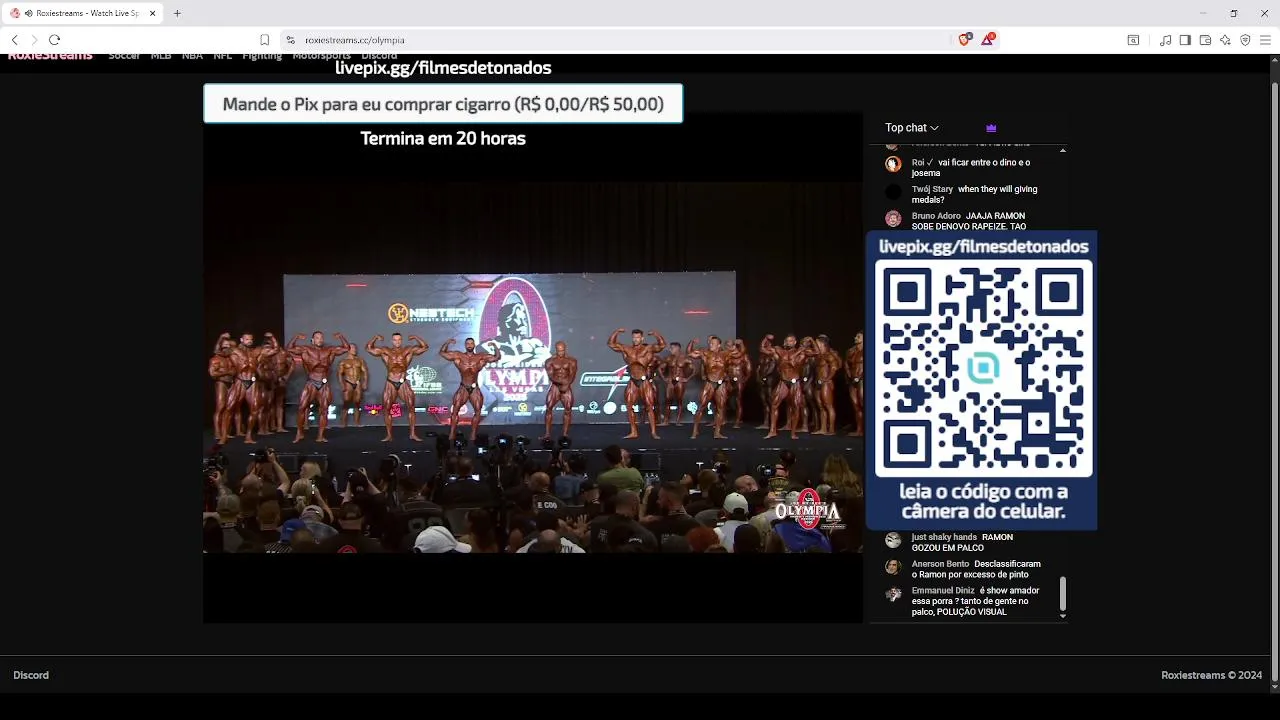The height and width of the screenshot is (720, 1280).
Task: Click the Emmanuel Diniz avatar
Action: click(893, 594)
